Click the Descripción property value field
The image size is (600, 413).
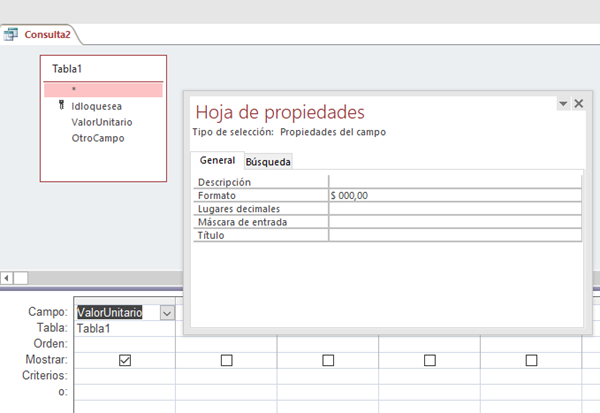pos(454,182)
